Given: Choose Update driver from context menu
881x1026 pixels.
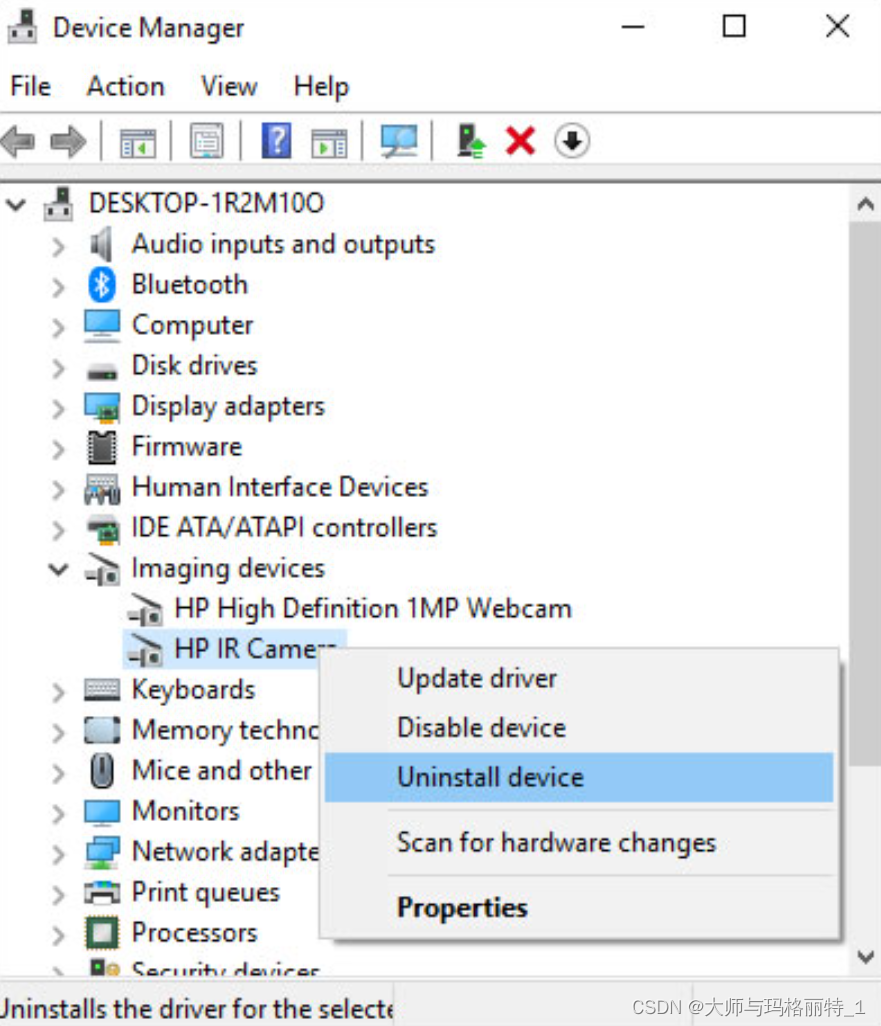Looking at the screenshot, I should (579, 679).
